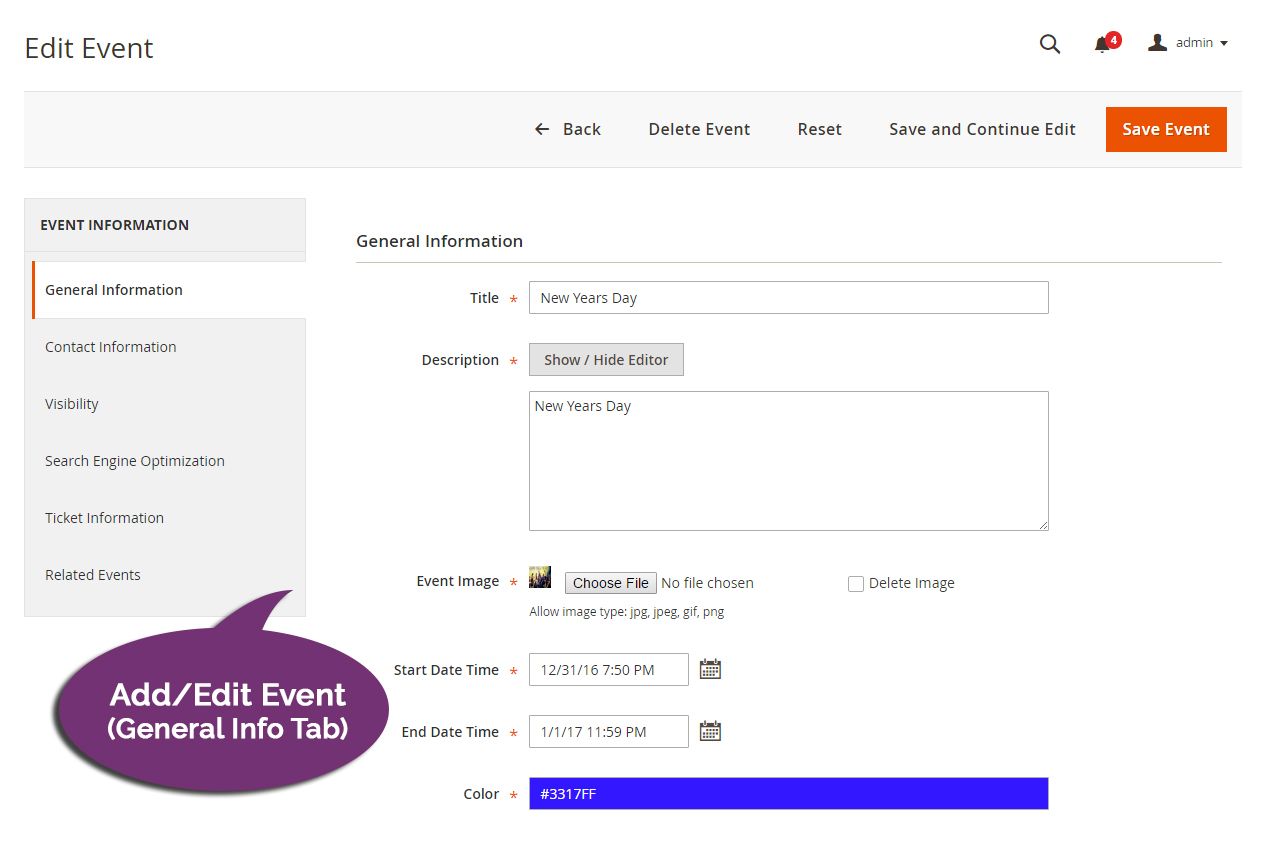Click Save and Continue Edit
Image resolution: width=1272 pixels, height=868 pixels.
coord(981,129)
